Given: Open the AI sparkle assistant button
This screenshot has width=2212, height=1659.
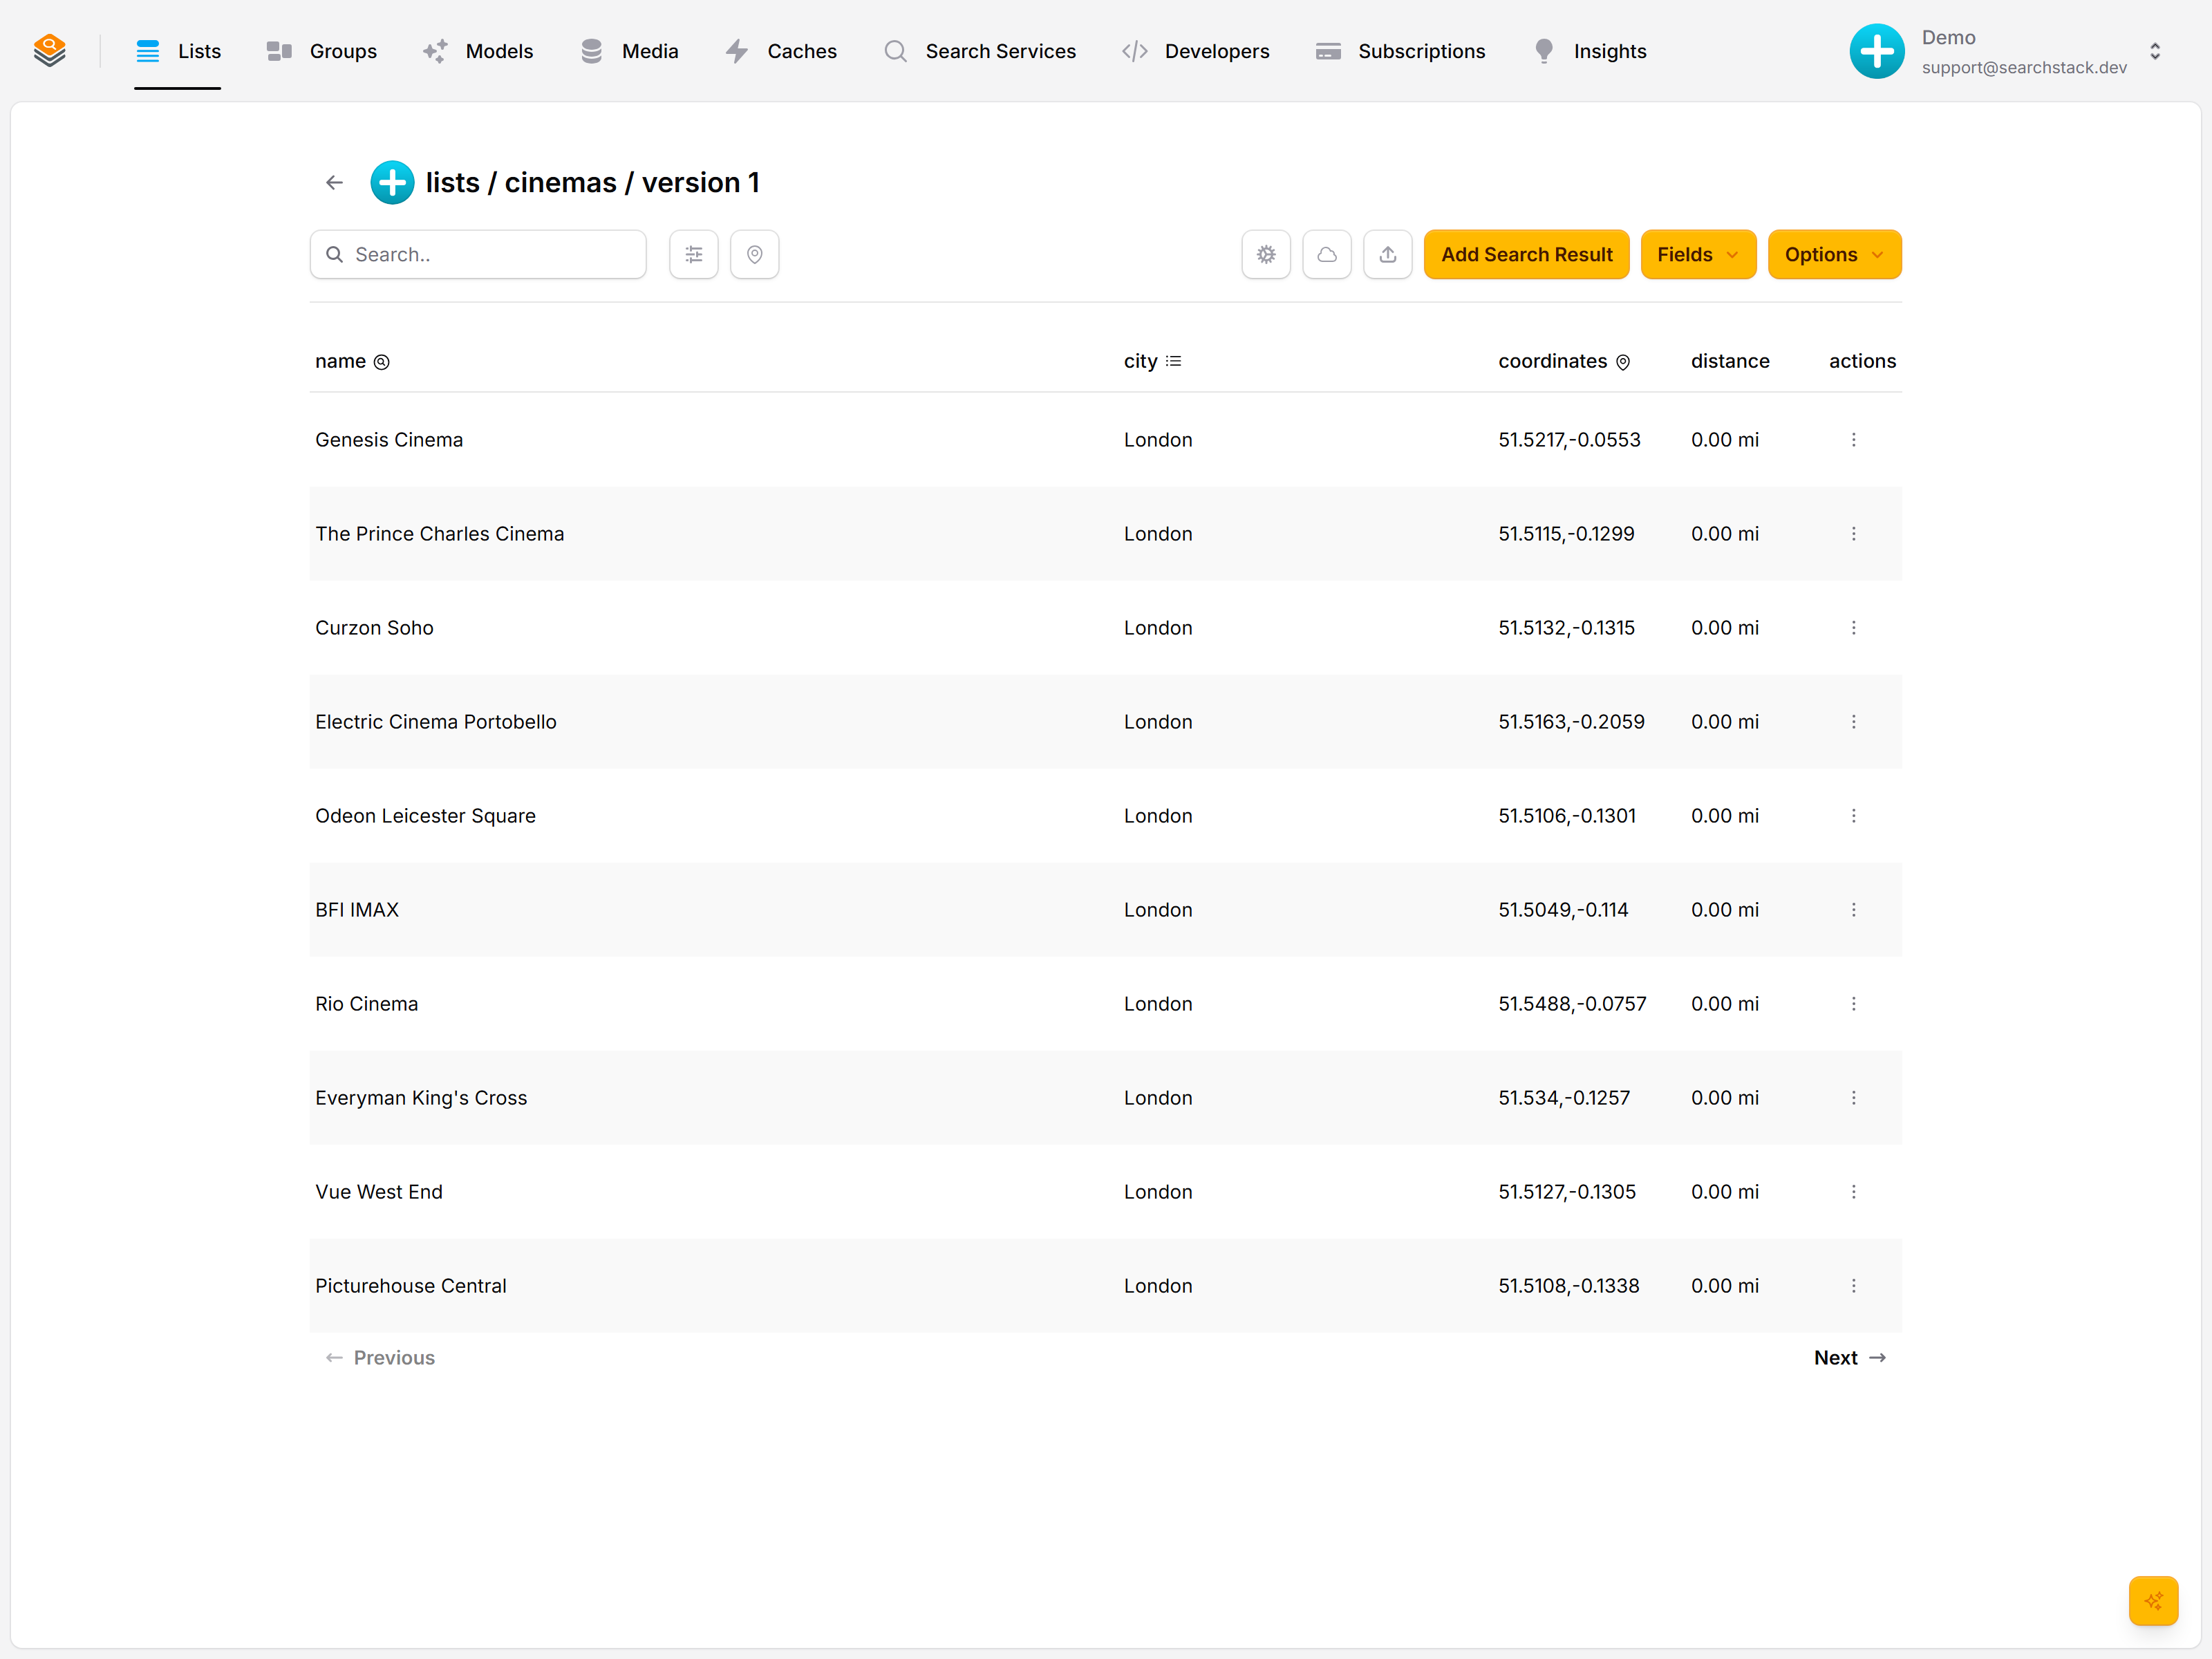Looking at the screenshot, I should click(2153, 1601).
